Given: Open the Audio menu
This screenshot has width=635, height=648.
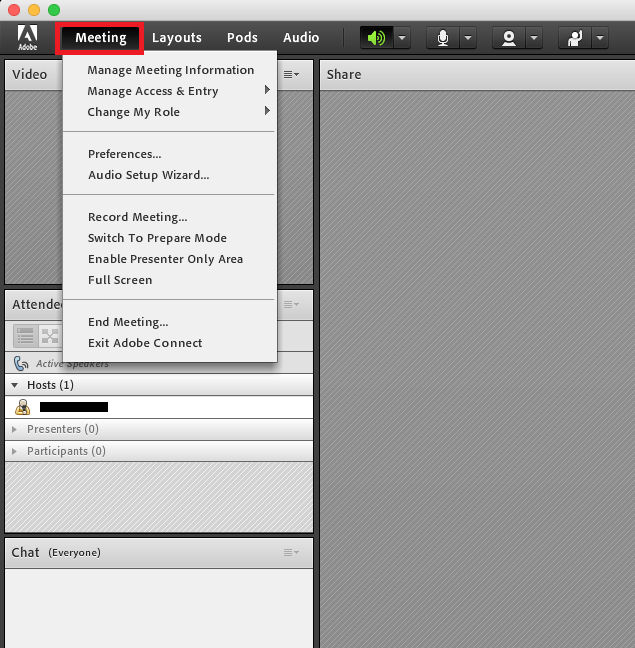Looking at the screenshot, I should pyautogui.click(x=301, y=38).
